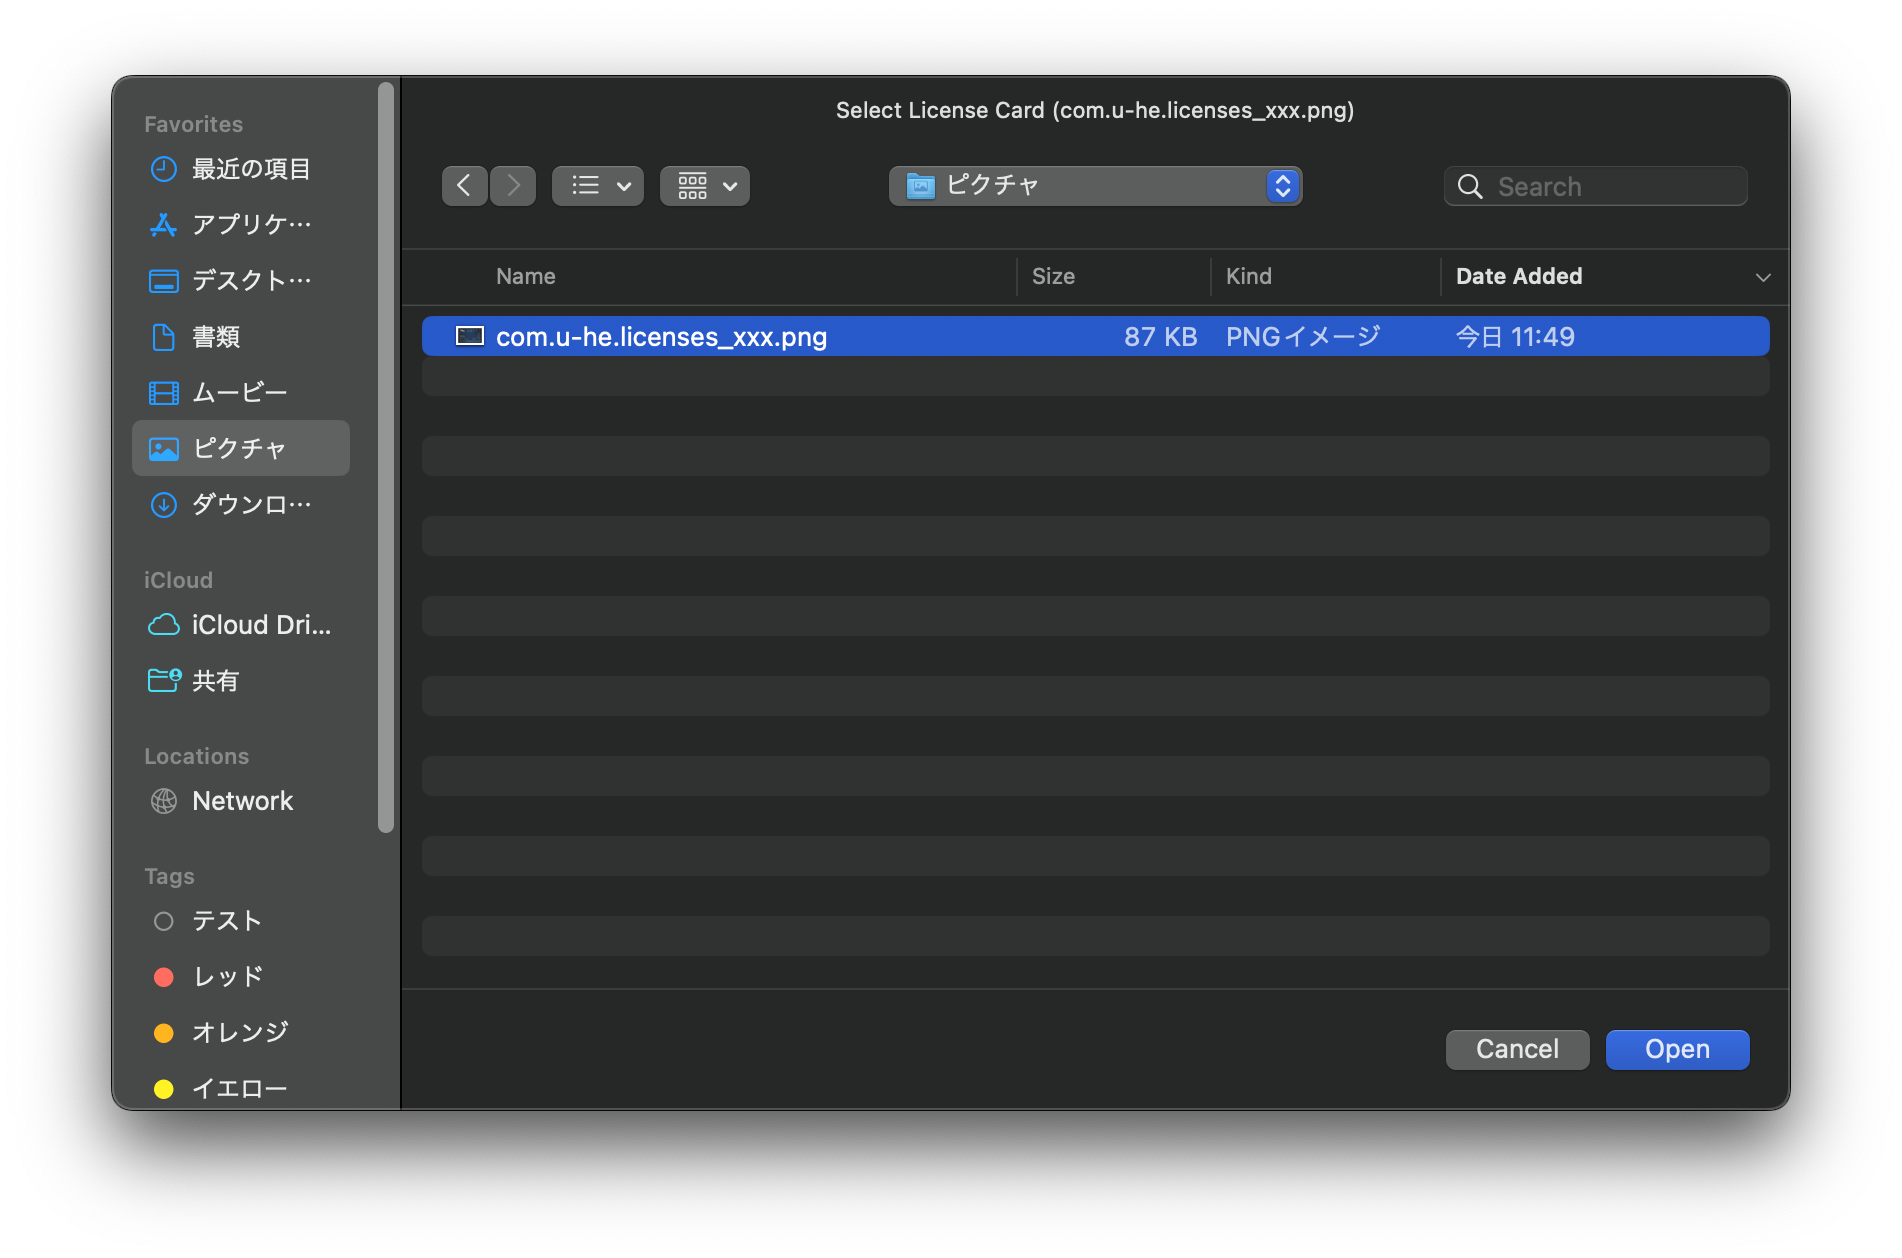Click the forward navigation arrow
This screenshot has width=1902, height=1258.
(x=513, y=186)
